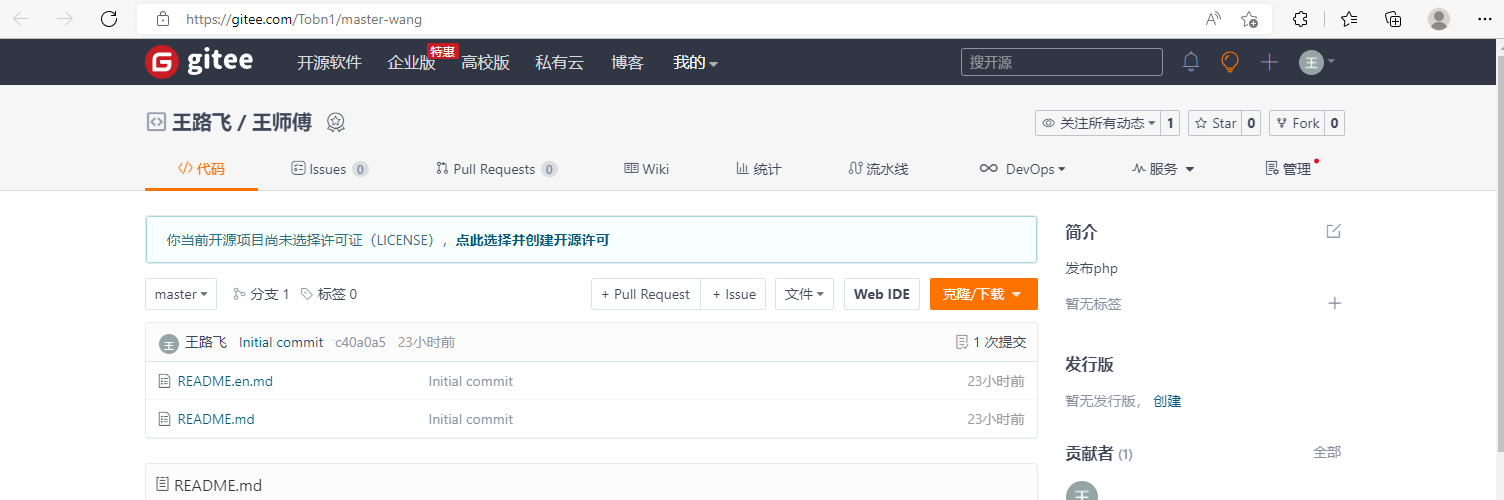The height and width of the screenshot is (500, 1504).
Task: Focus the 搜开源 search field
Action: (1062, 62)
